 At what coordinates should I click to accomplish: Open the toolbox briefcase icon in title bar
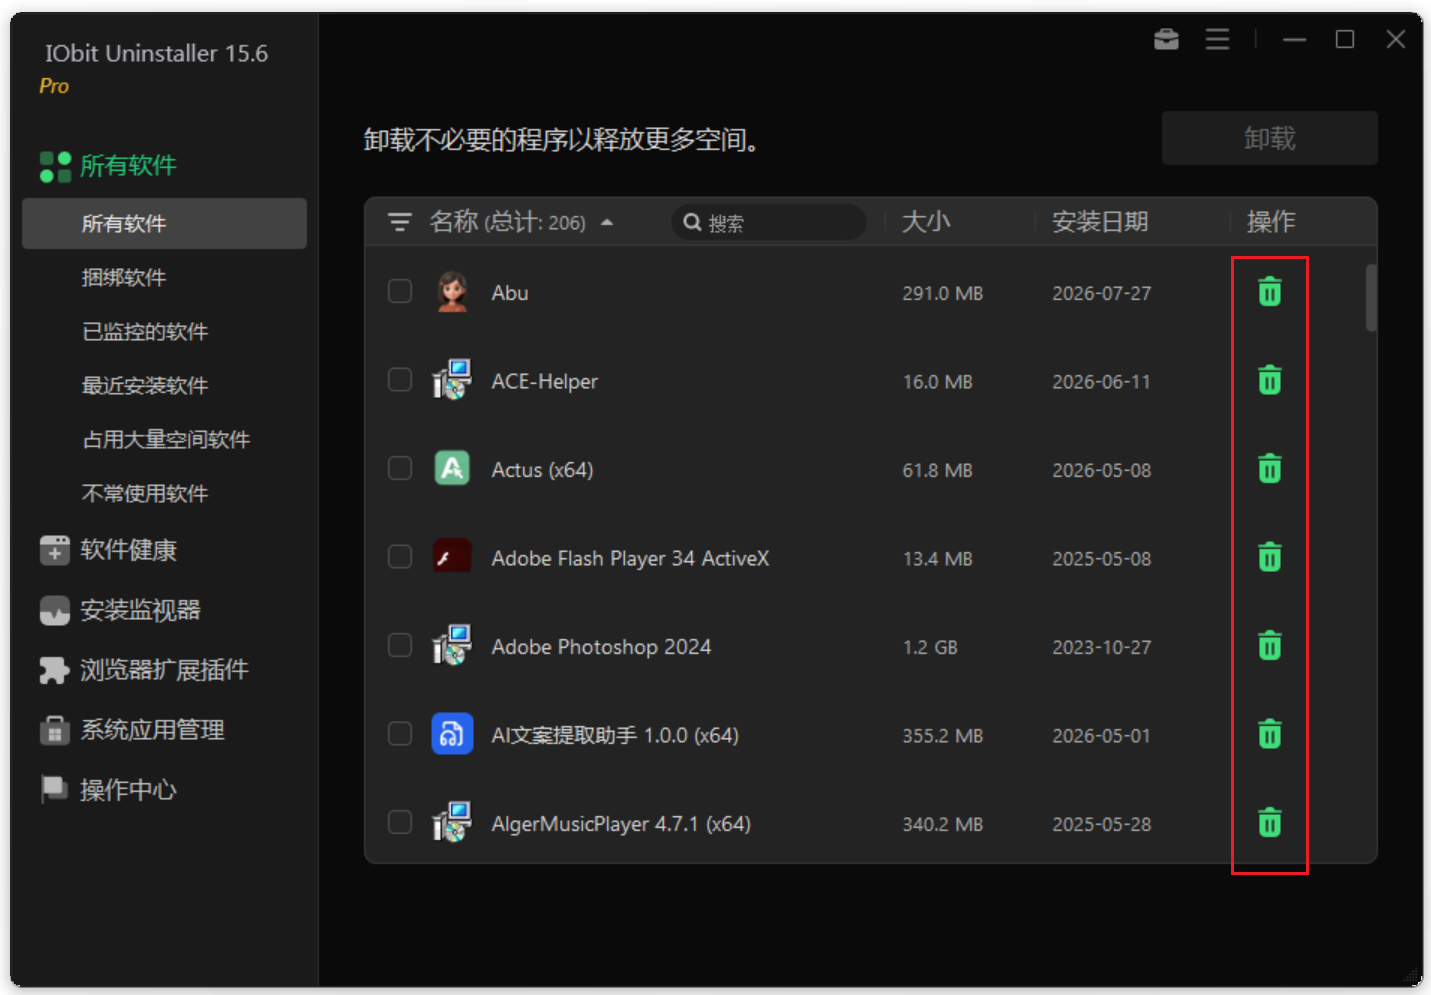1166,39
